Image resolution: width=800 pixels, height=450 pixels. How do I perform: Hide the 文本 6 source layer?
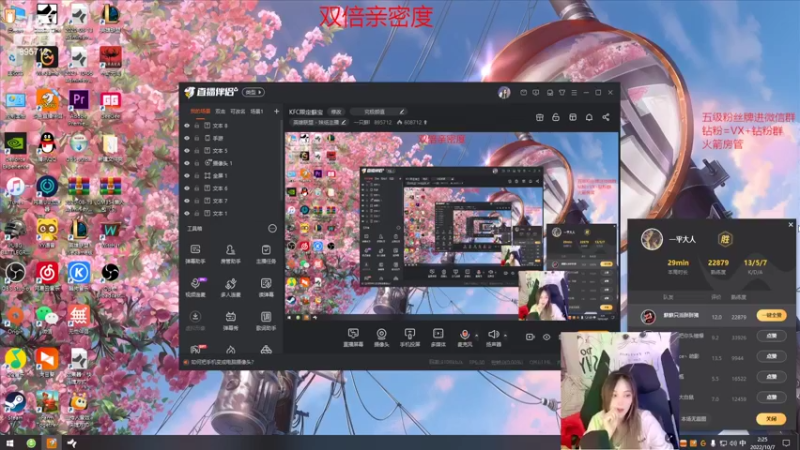tap(187, 188)
